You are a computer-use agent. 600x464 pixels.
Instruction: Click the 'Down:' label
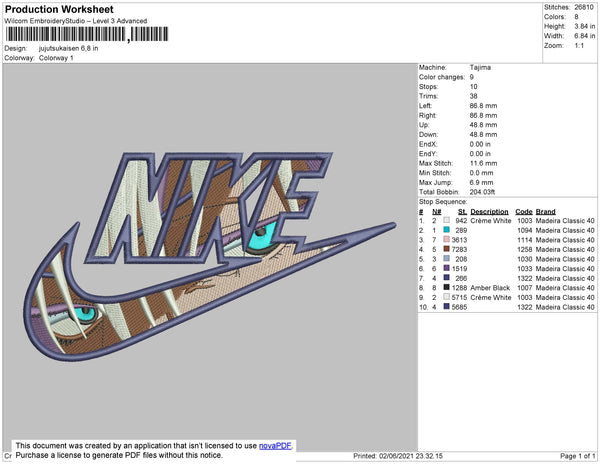[x=429, y=134]
